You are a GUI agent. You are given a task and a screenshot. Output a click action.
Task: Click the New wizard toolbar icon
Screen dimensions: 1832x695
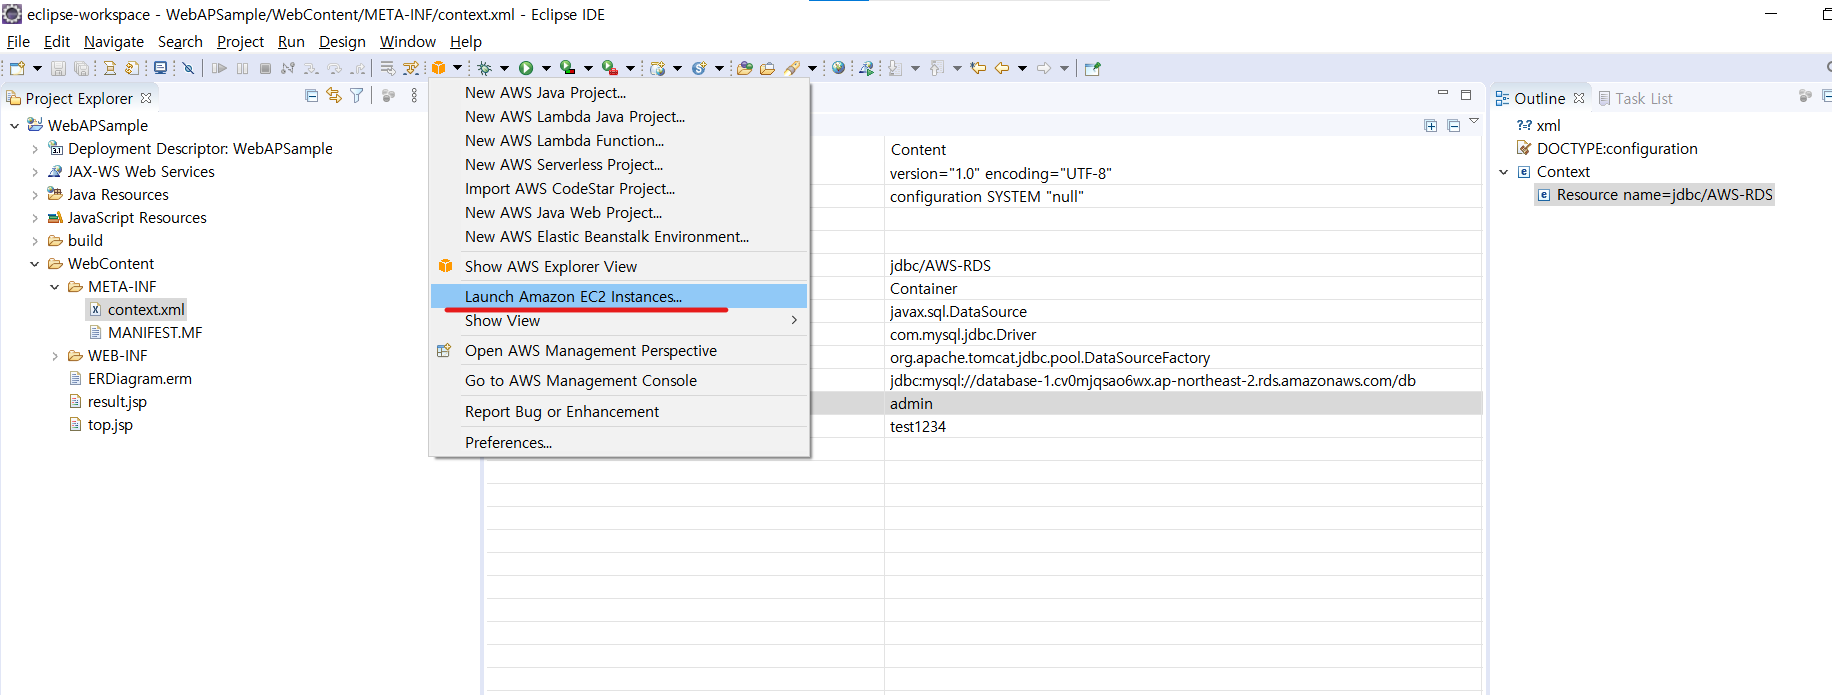point(17,68)
